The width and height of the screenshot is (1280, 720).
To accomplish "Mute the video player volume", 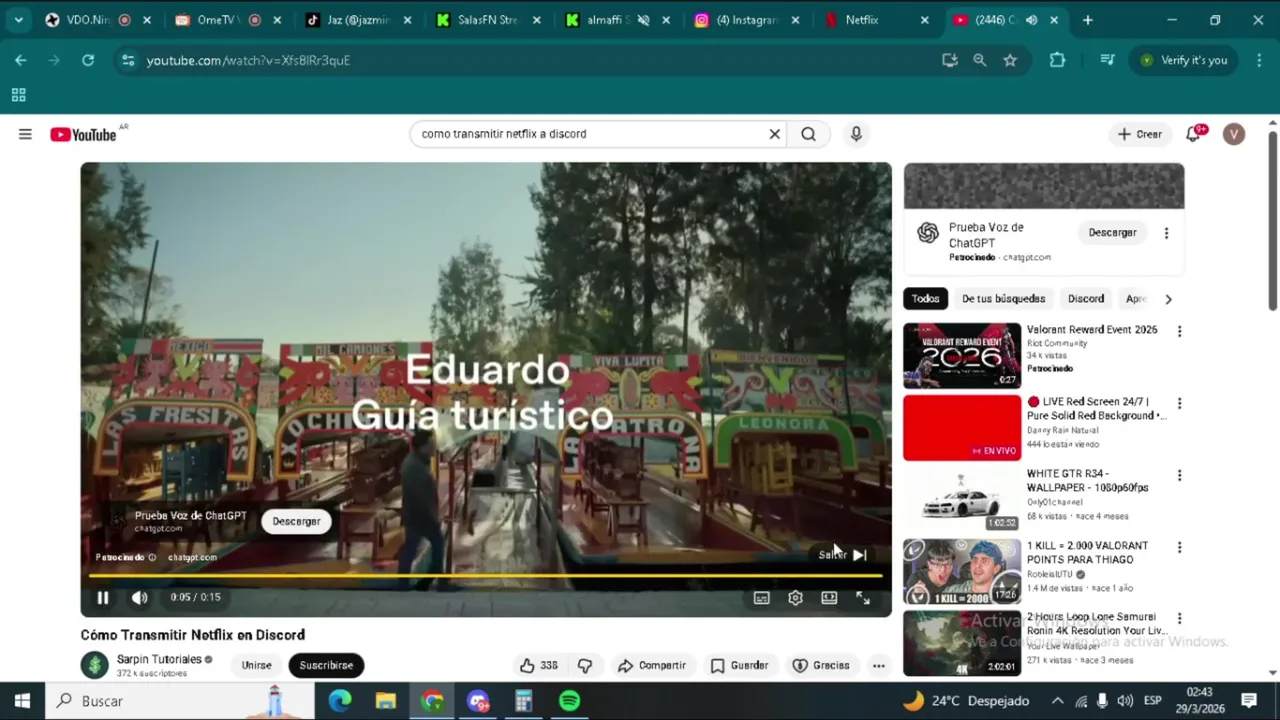I will (x=140, y=597).
